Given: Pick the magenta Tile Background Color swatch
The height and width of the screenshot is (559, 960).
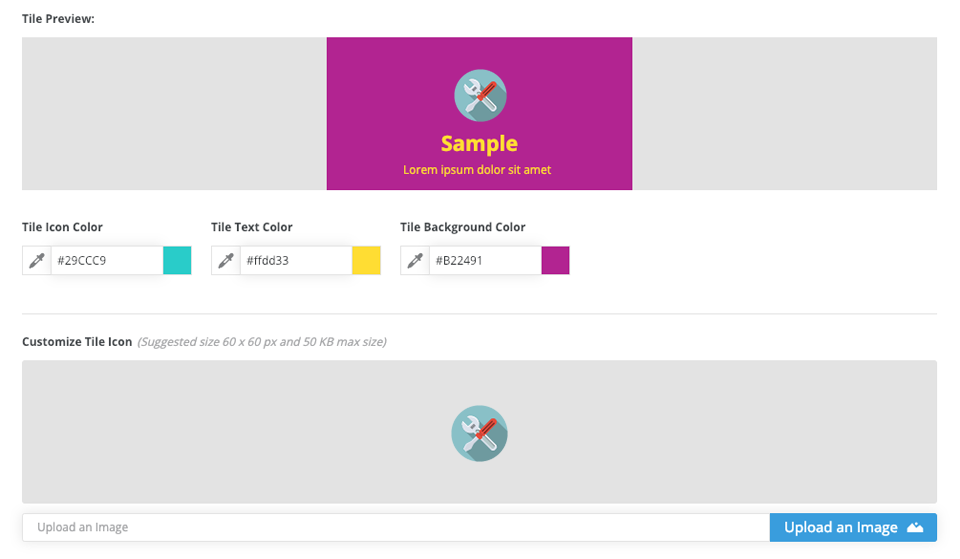Looking at the screenshot, I should pyautogui.click(x=555, y=261).
